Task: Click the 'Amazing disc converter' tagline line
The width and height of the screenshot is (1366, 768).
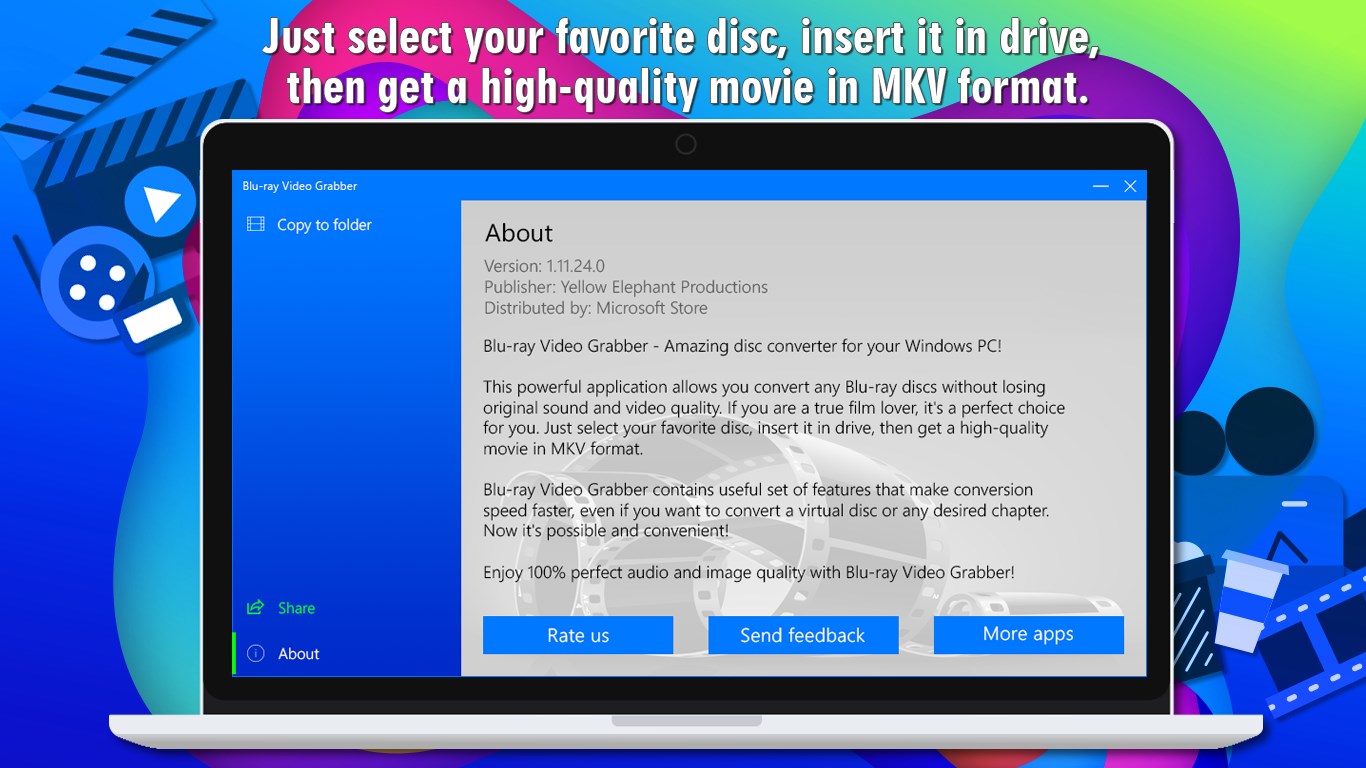Action: (742, 346)
